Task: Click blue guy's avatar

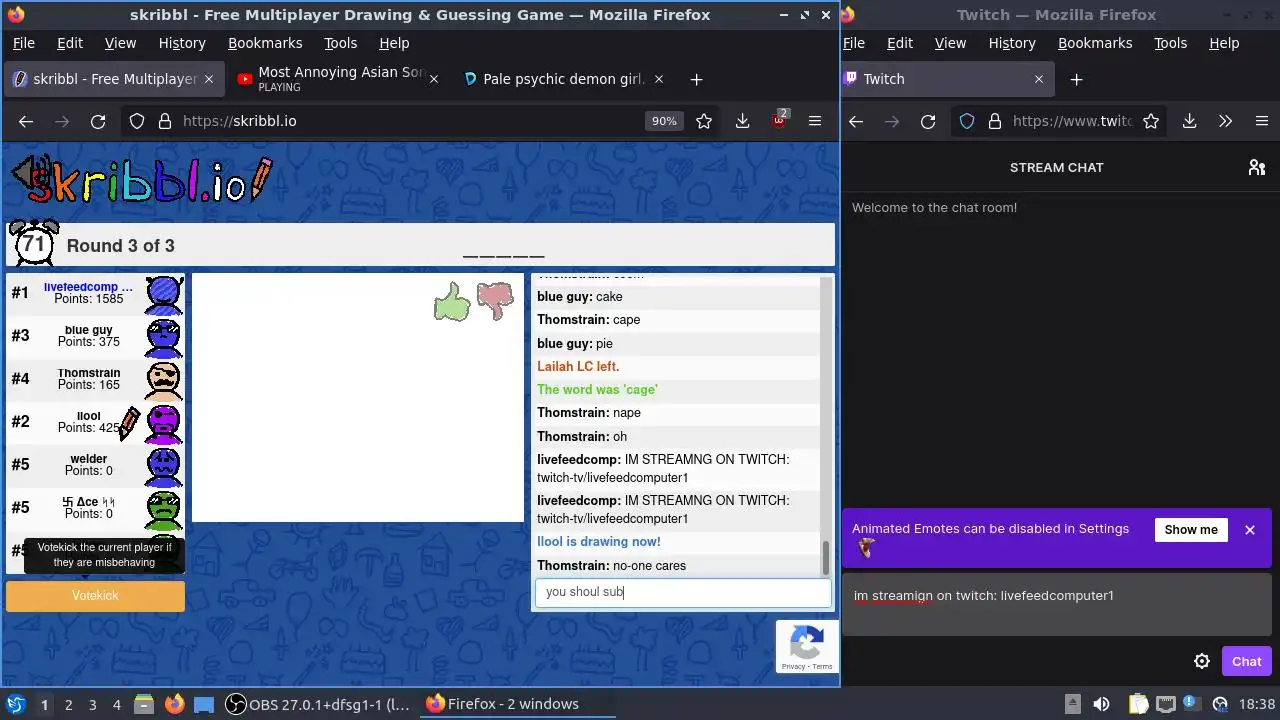Action: coord(164,336)
